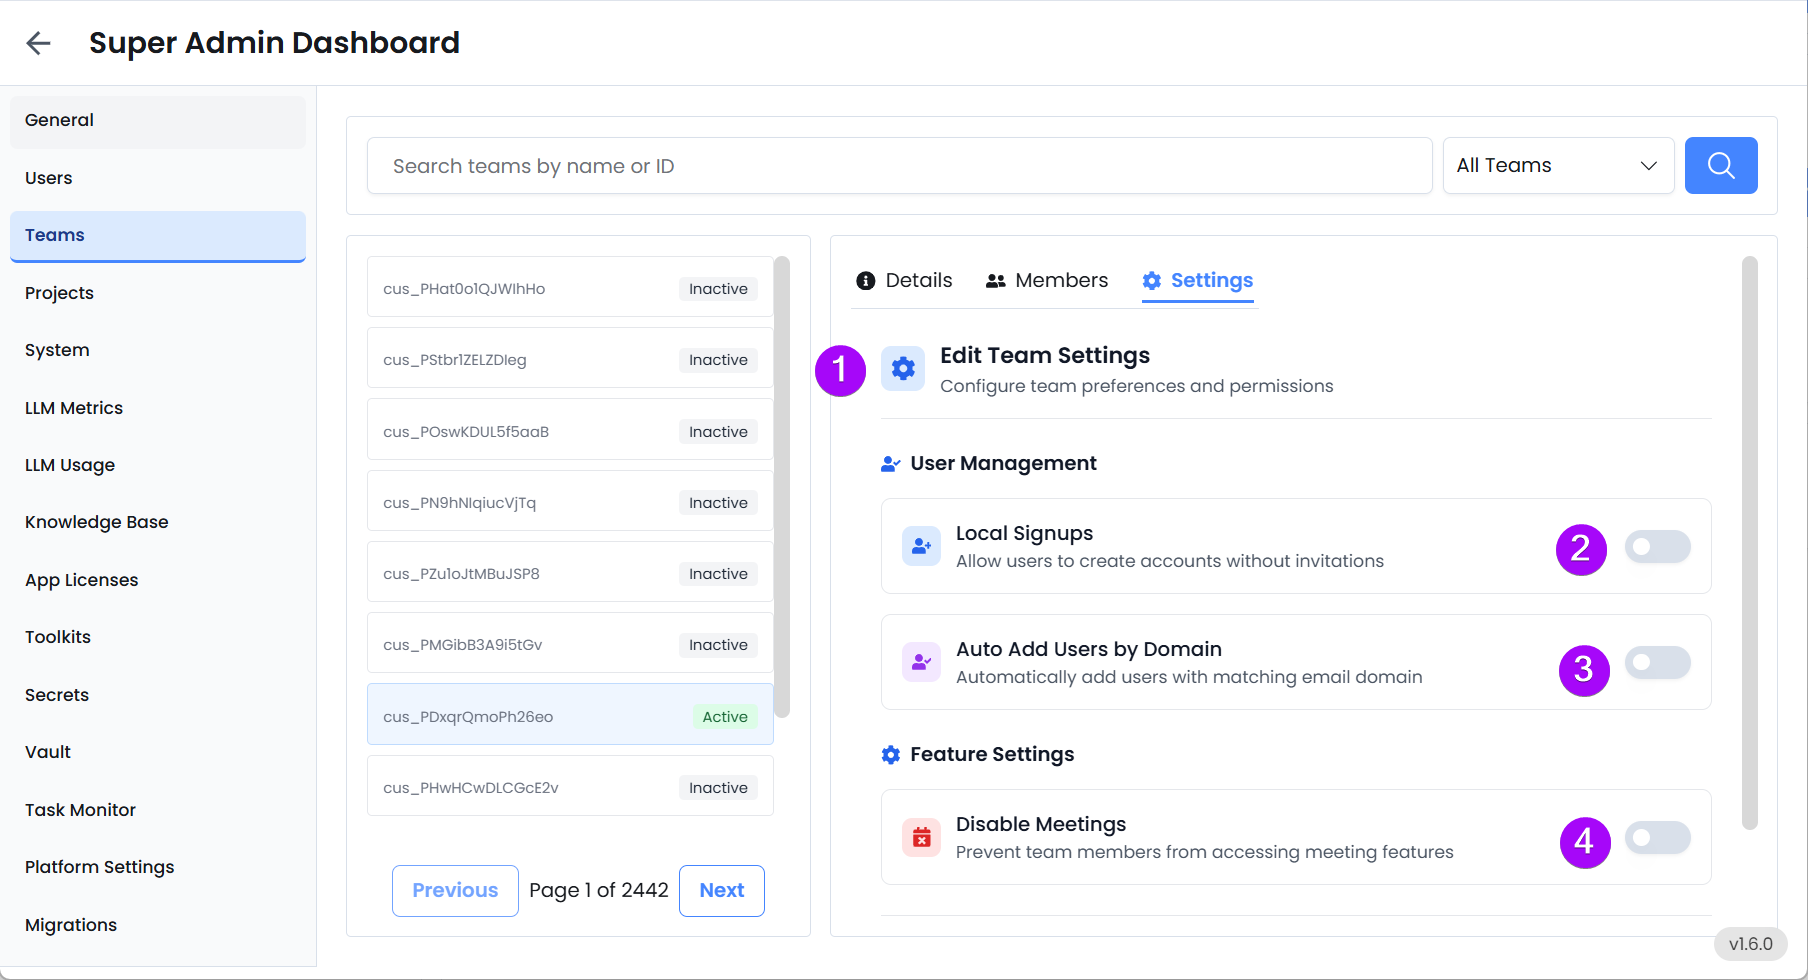Open Vault in the sidebar

pos(158,752)
